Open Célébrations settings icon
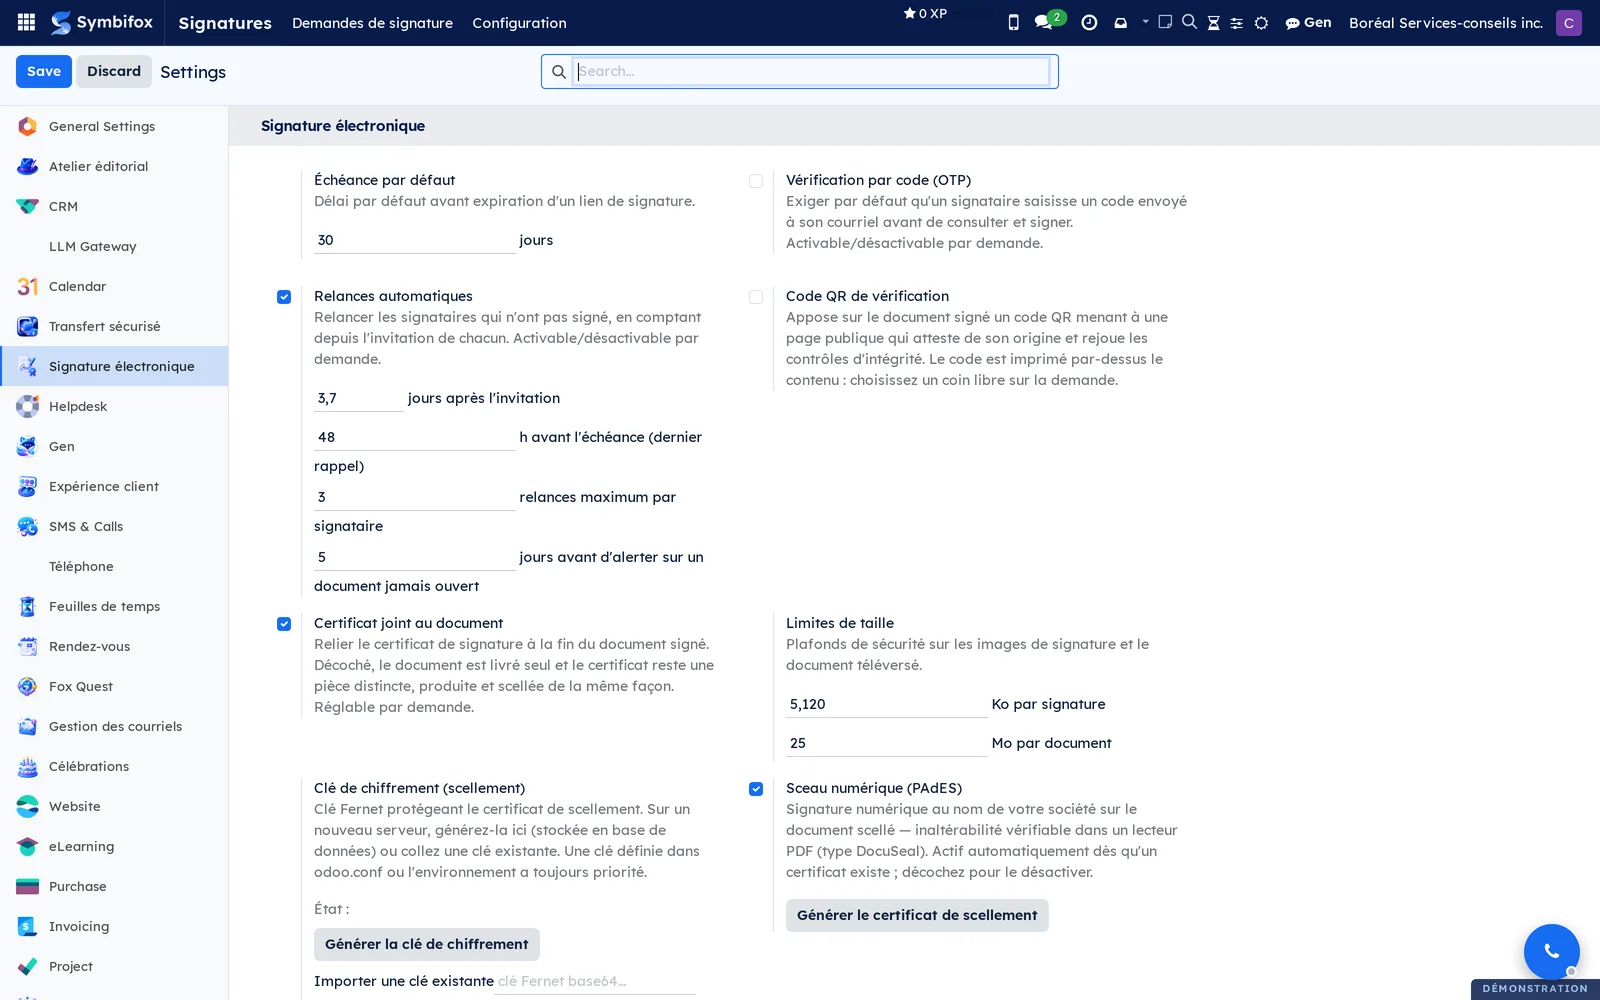The width and height of the screenshot is (1600, 1000). pyautogui.click(x=28, y=766)
